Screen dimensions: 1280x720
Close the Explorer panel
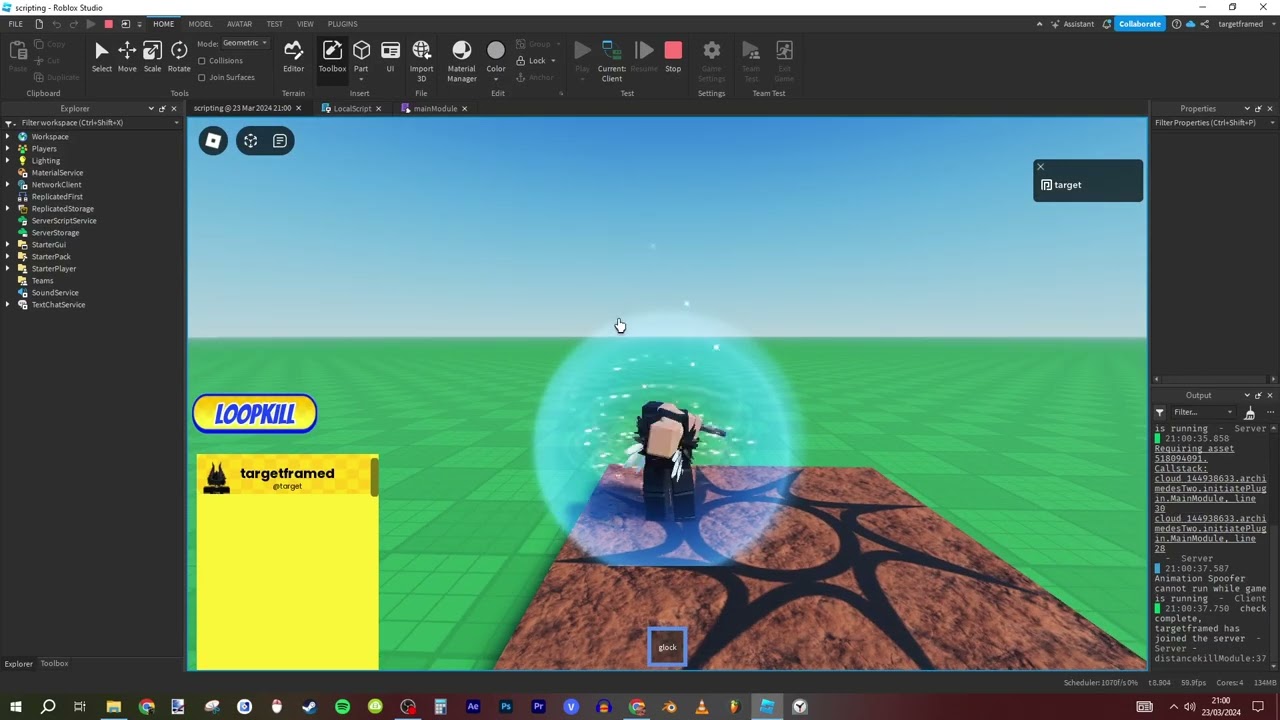[174, 108]
